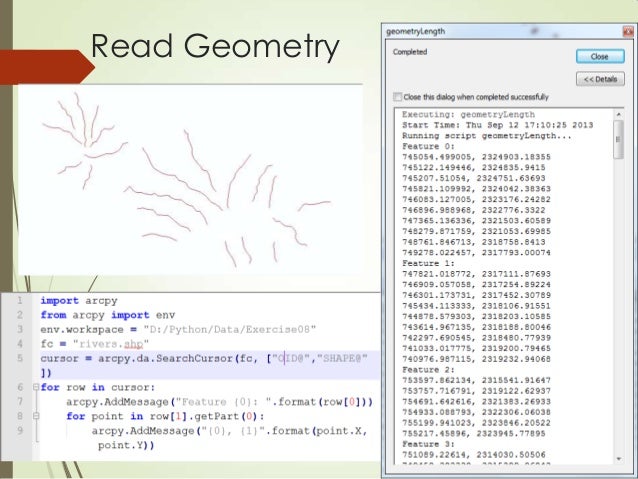Click the 'Read Geometry' slide title
Viewport: 638px width, 479px height.
(x=215, y=46)
